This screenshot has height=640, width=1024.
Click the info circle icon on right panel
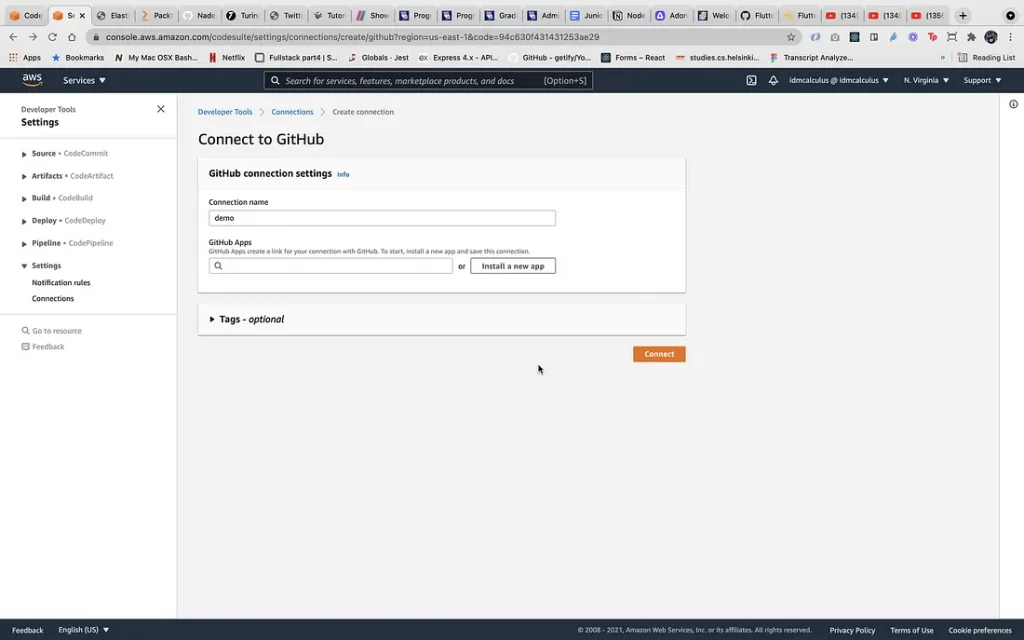tap(1013, 104)
